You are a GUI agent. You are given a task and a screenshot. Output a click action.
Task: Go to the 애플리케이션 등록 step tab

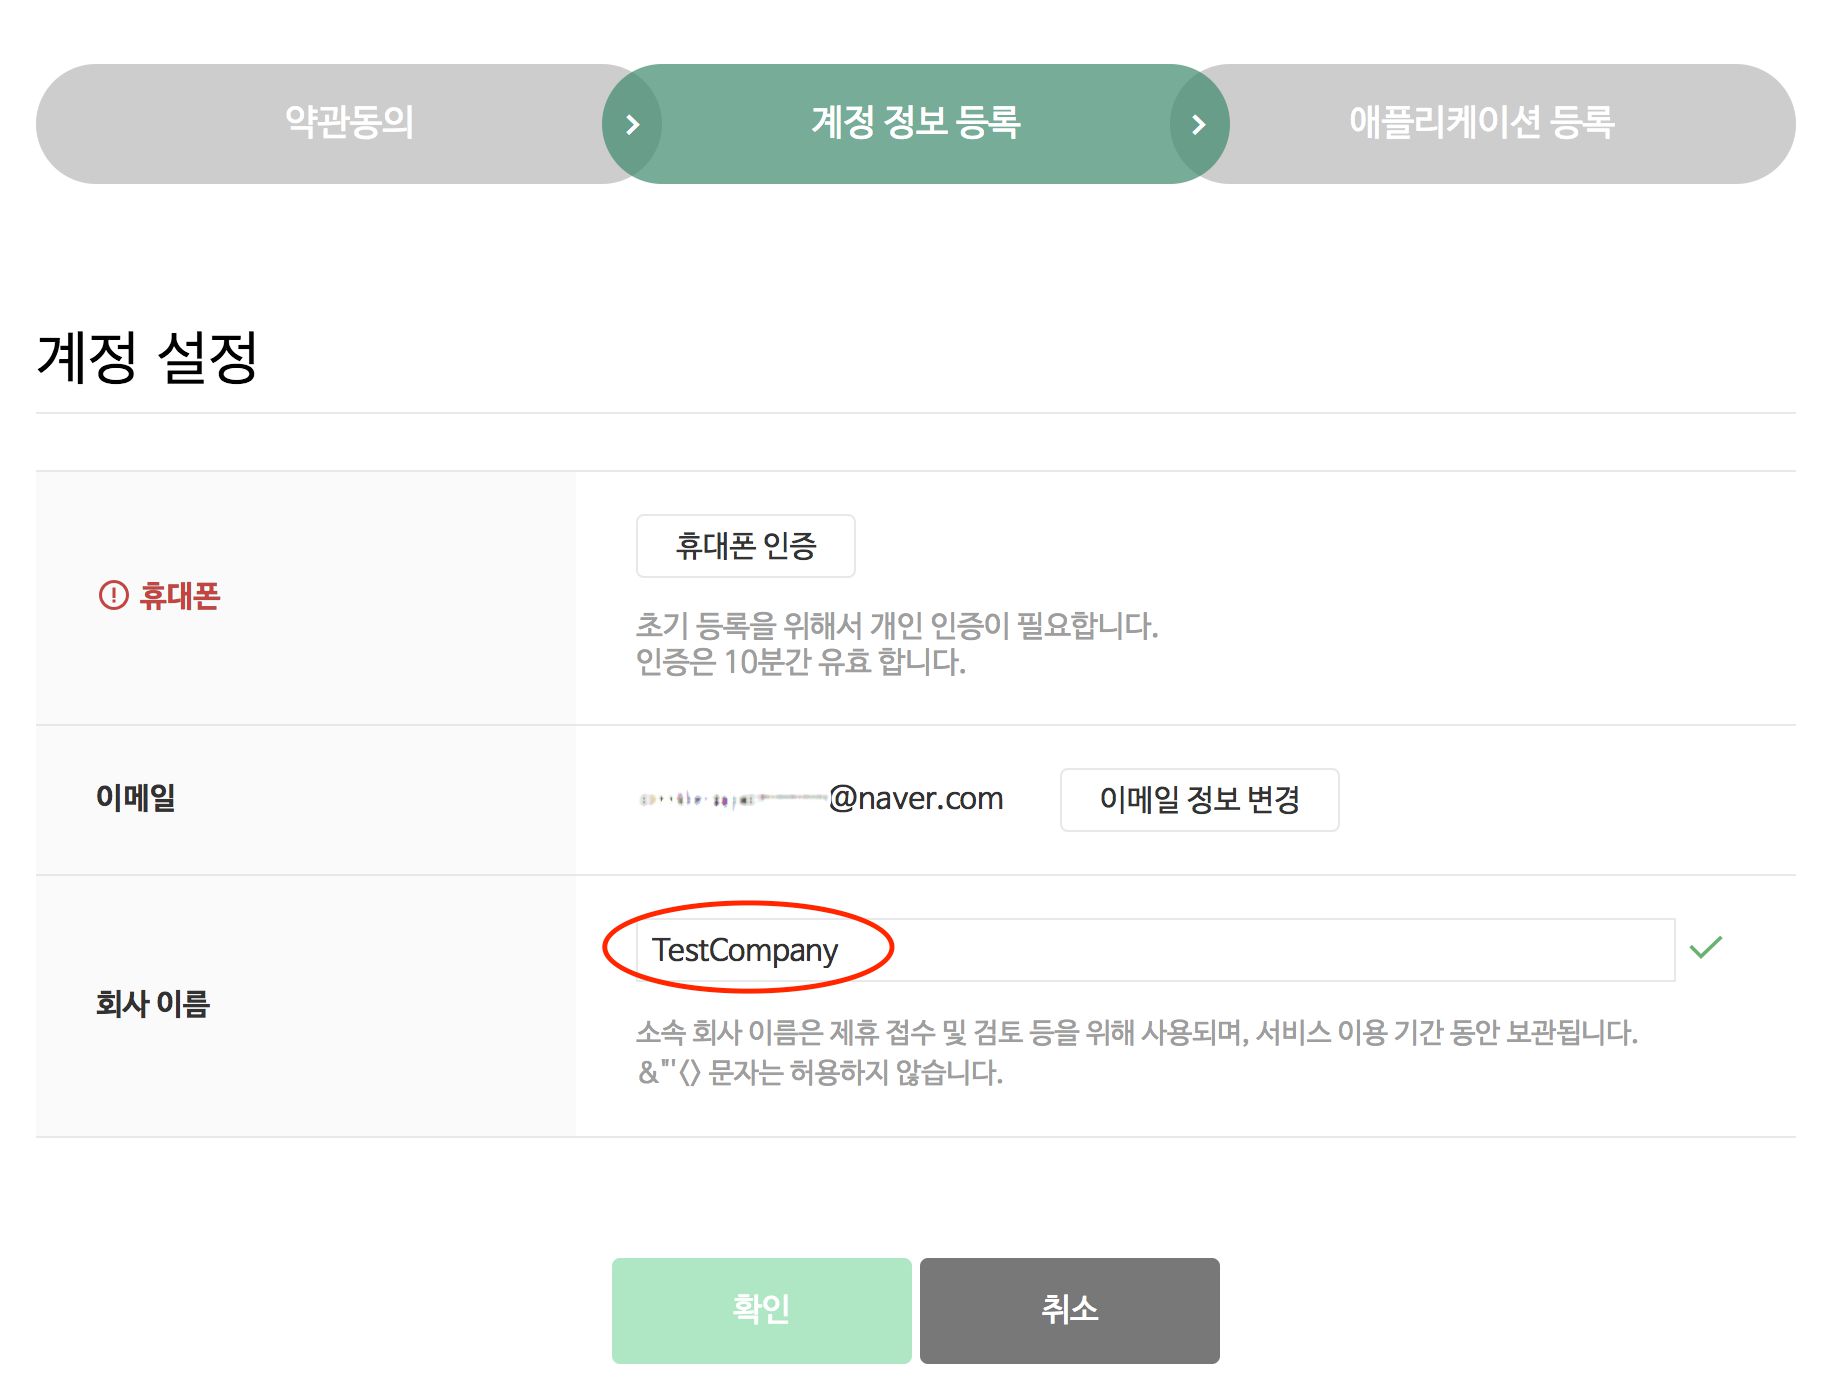(x=1481, y=123)
